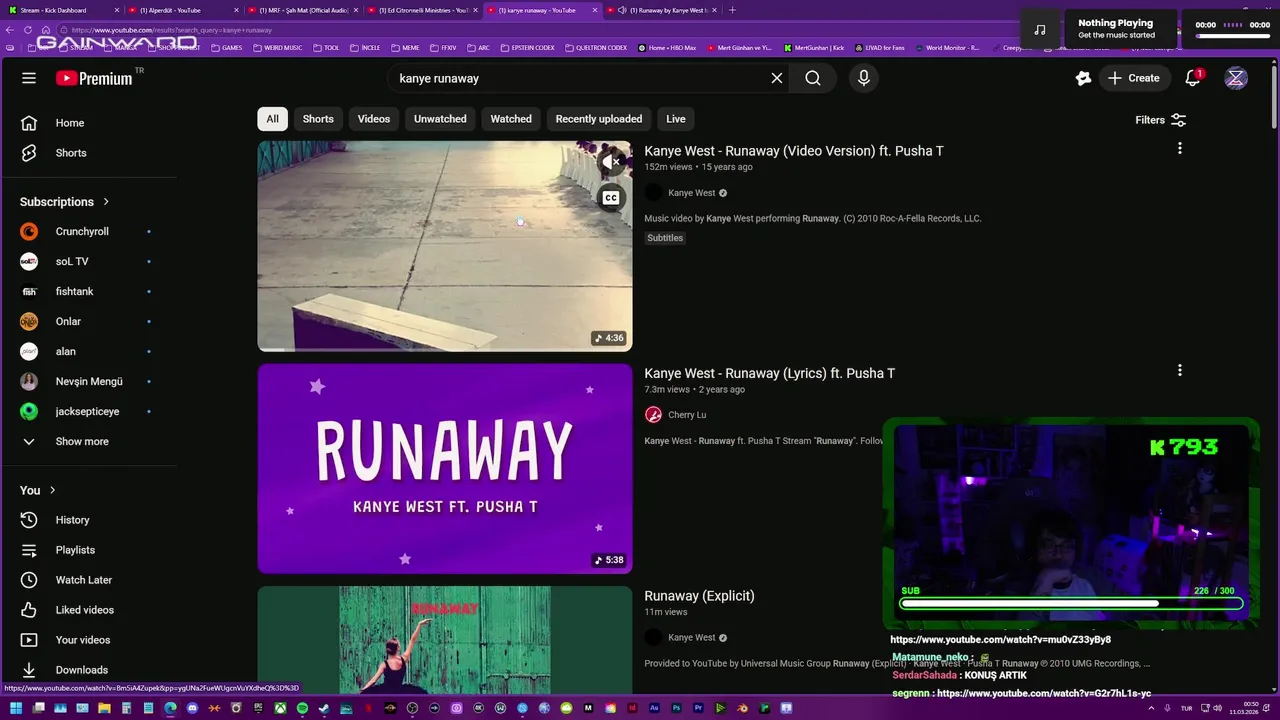Click the YouTube Premium logo
Viewport: 1280px width, 720px height.
[94, 78]
